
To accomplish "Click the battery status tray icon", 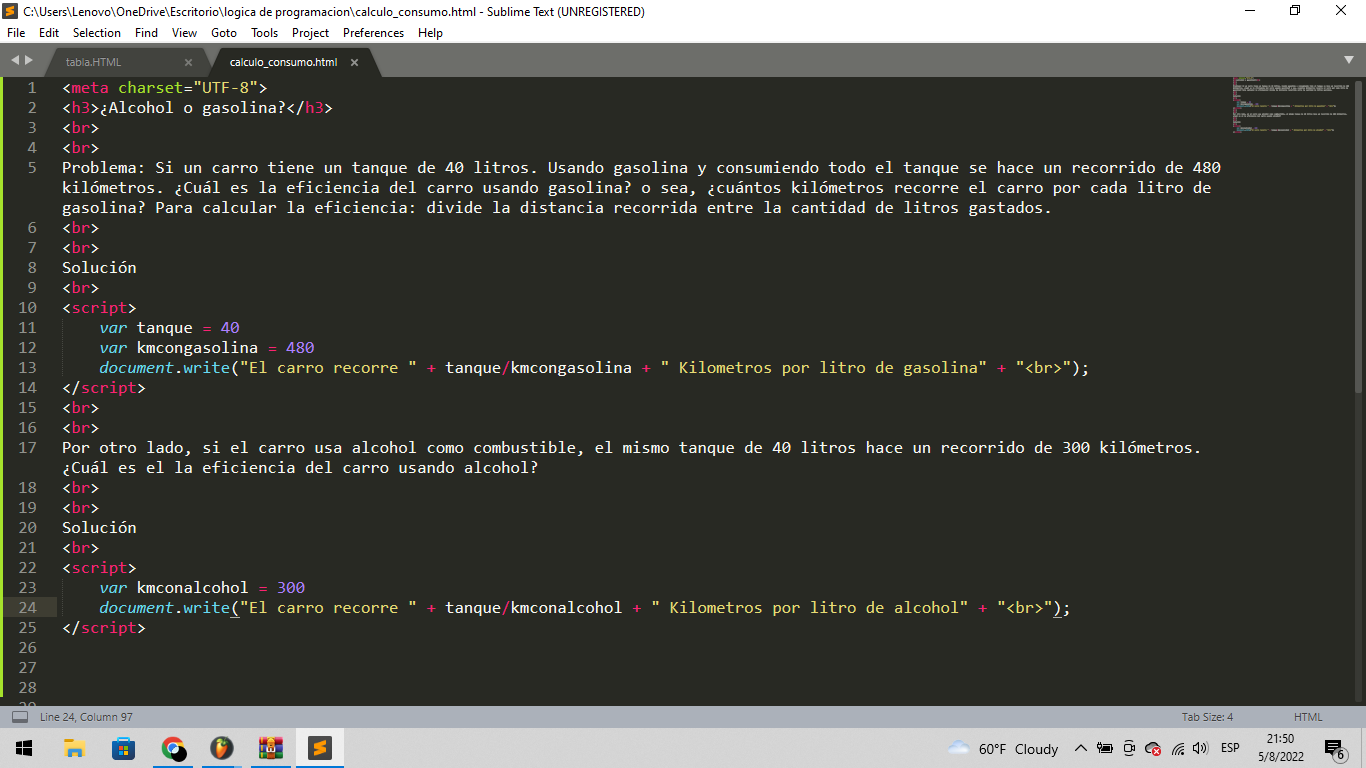I will [x=1105, y=748].
